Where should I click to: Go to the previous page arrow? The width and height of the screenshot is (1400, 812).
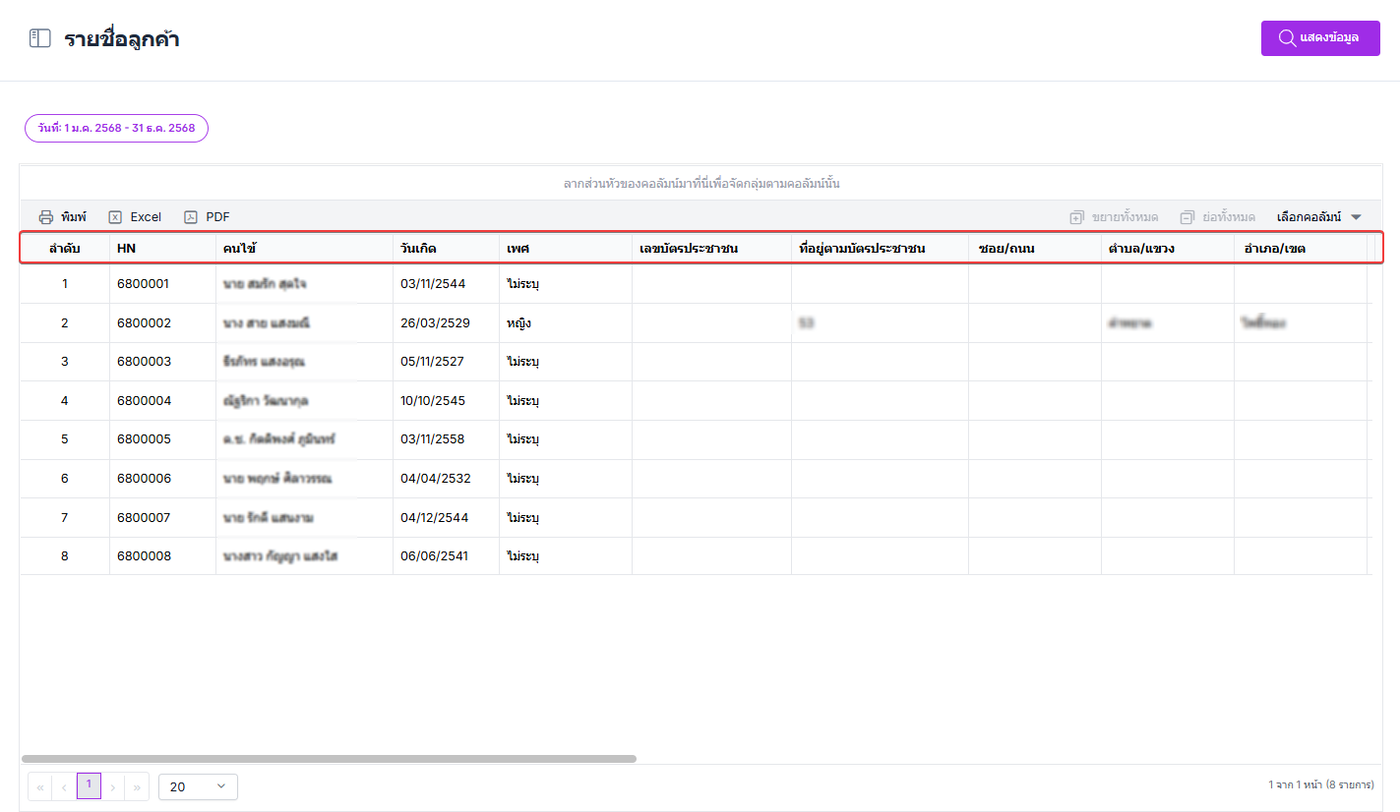point(64,787)
